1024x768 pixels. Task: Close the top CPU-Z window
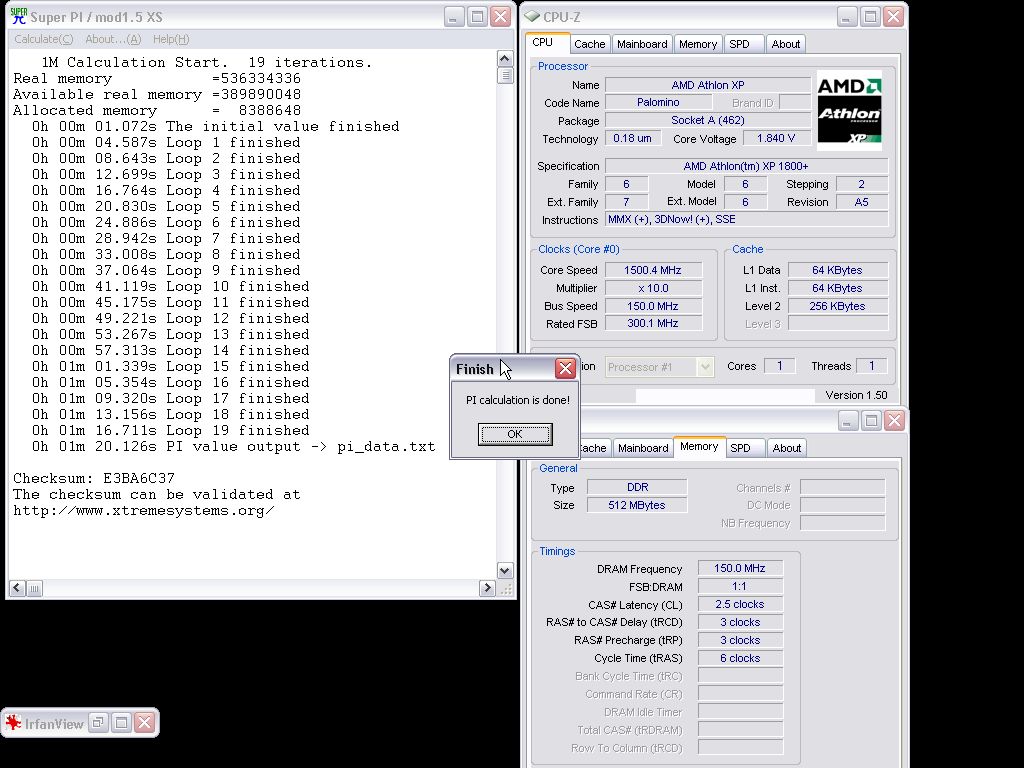[x=894, y=16]
